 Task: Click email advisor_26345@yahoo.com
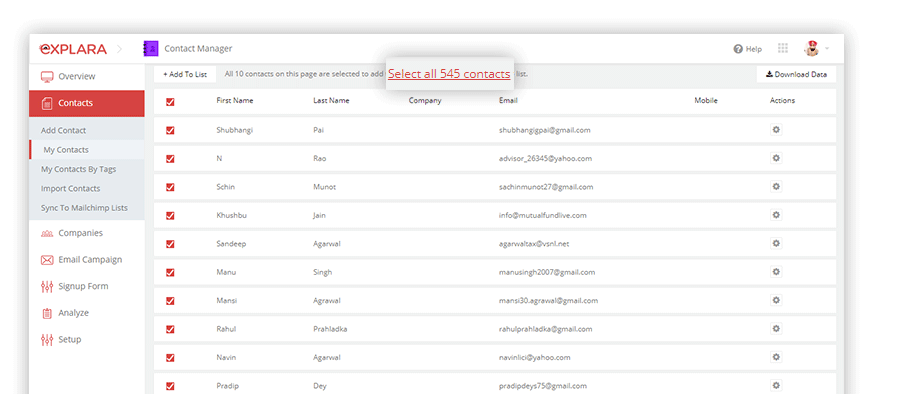click(x=545, y=158)
